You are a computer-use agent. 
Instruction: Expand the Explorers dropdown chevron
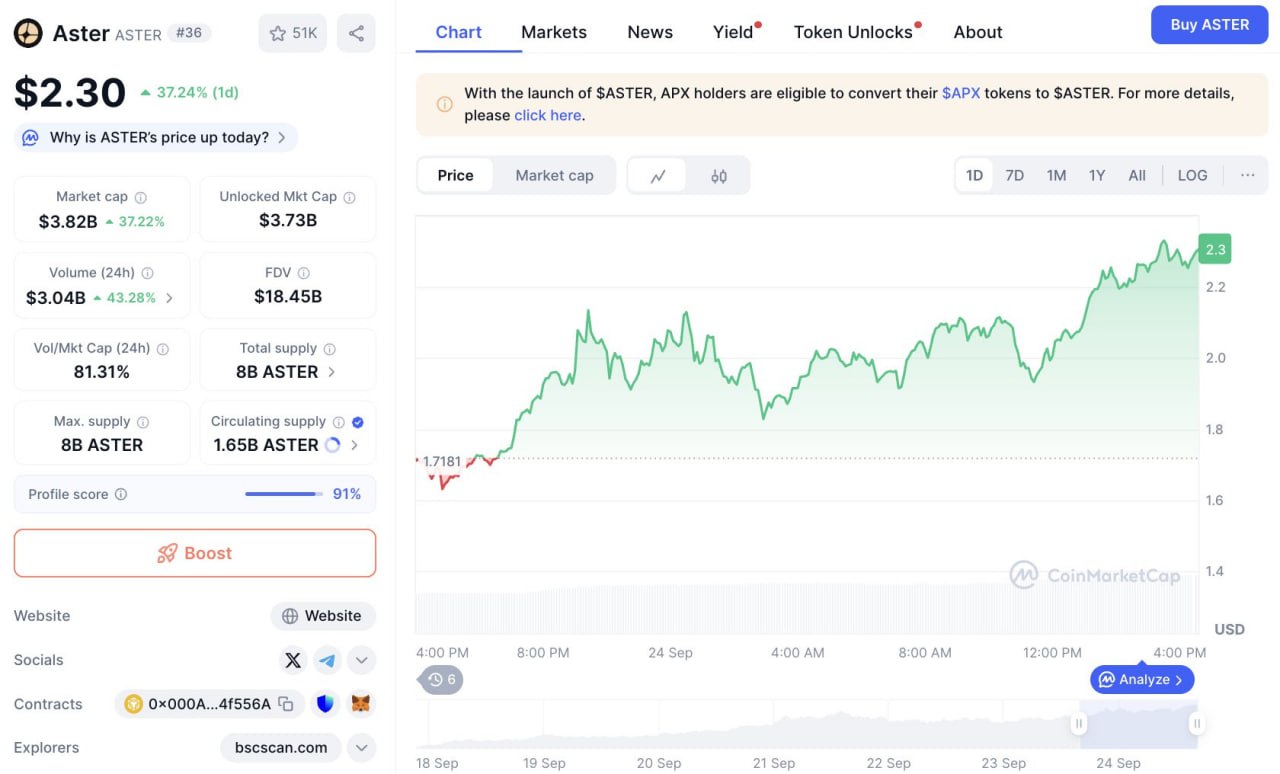(x=361, y=747)
